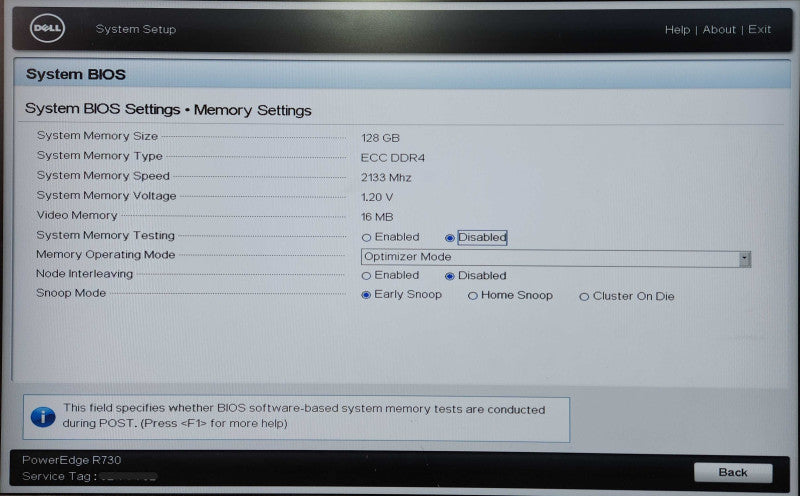This screenshot has height=496, width=800.
Task: Click the Video Memory label
Action: 77,215
